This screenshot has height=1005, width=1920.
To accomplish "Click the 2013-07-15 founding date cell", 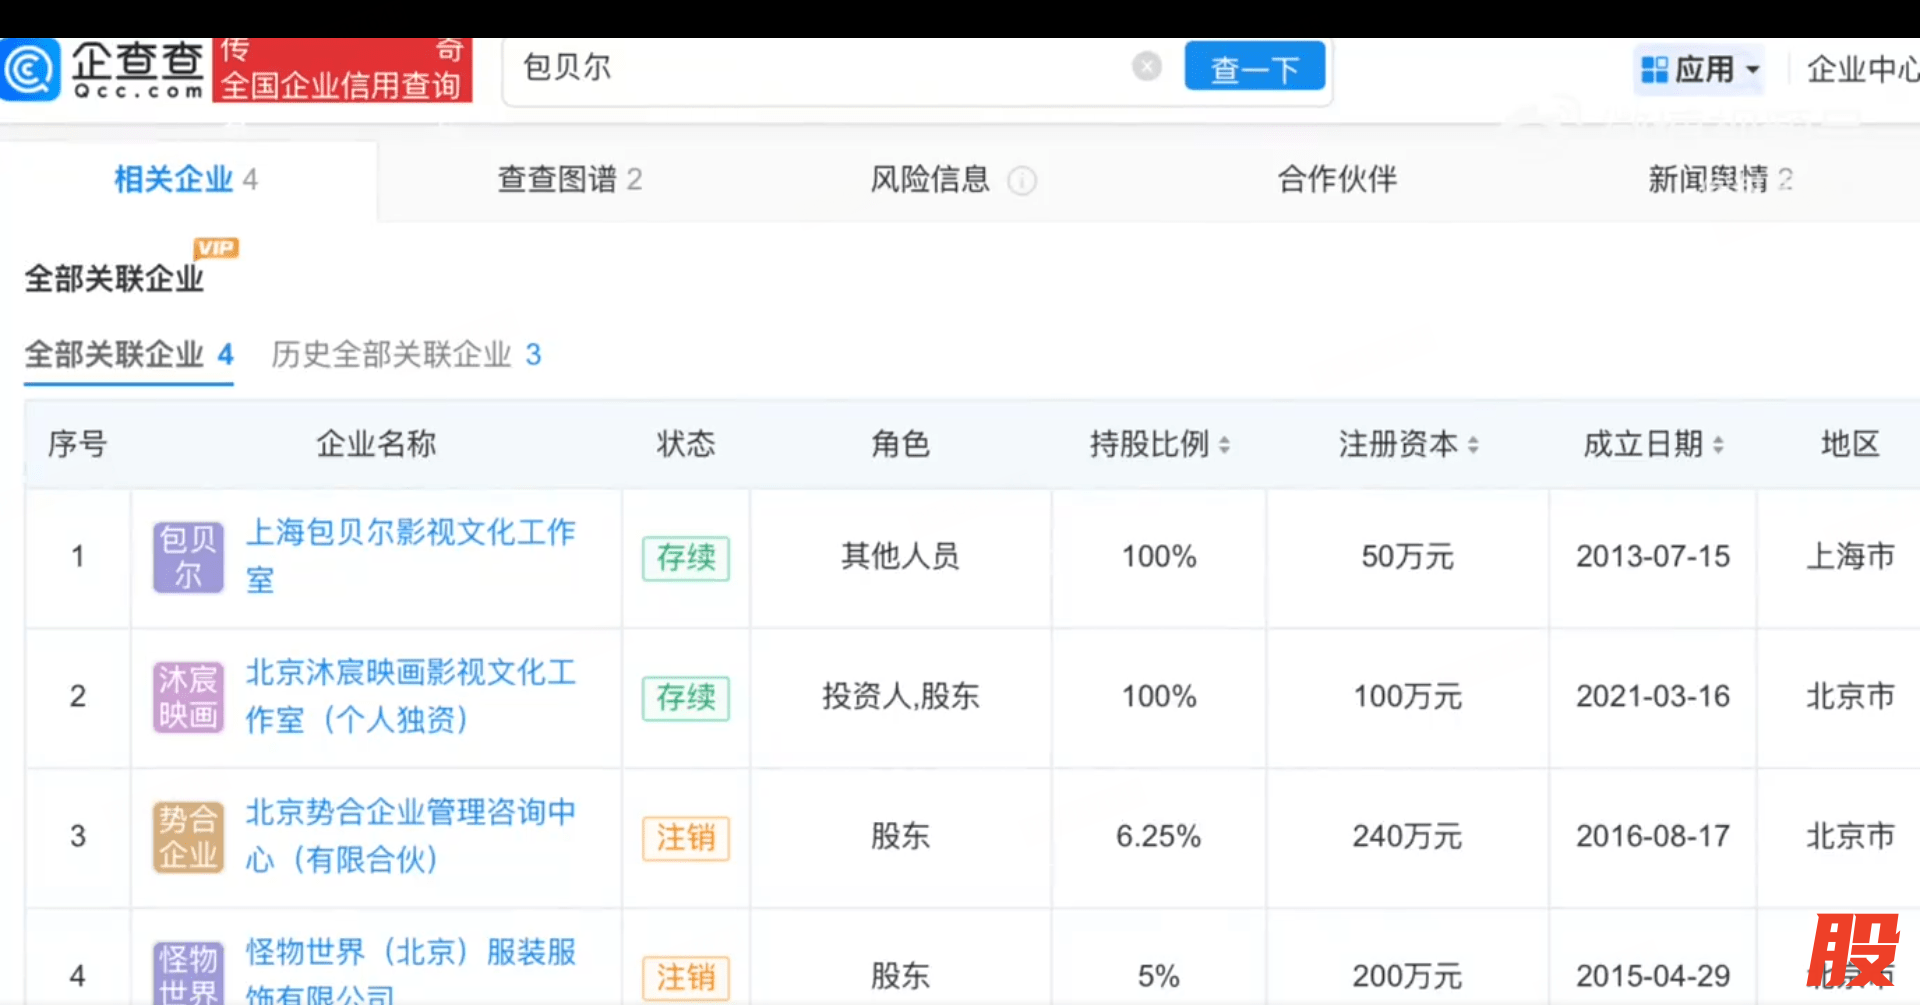I will point(1653,557).
